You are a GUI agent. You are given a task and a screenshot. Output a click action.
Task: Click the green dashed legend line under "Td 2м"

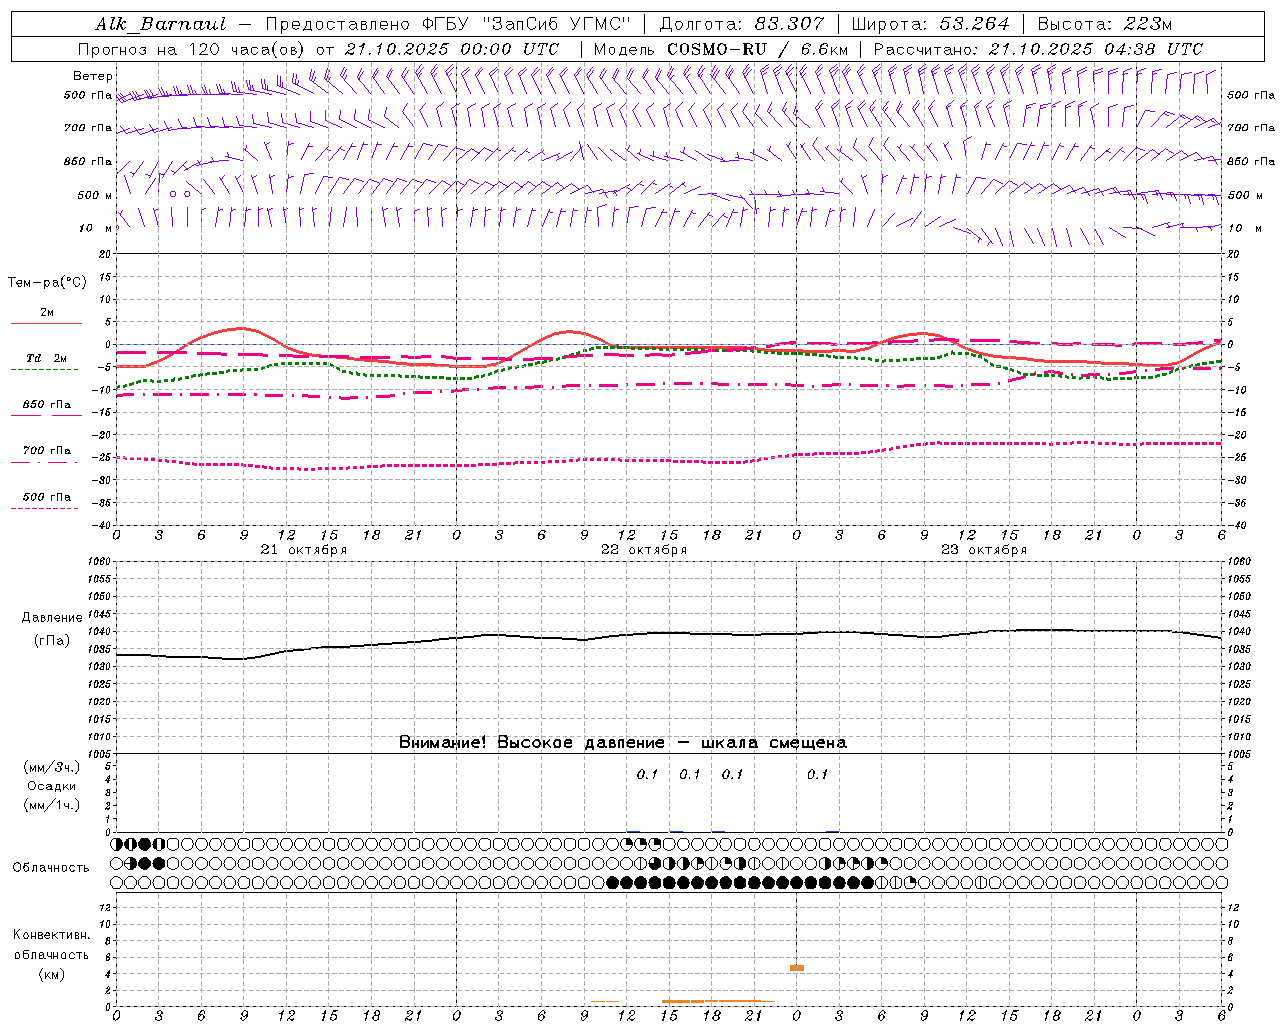[45, 370]
